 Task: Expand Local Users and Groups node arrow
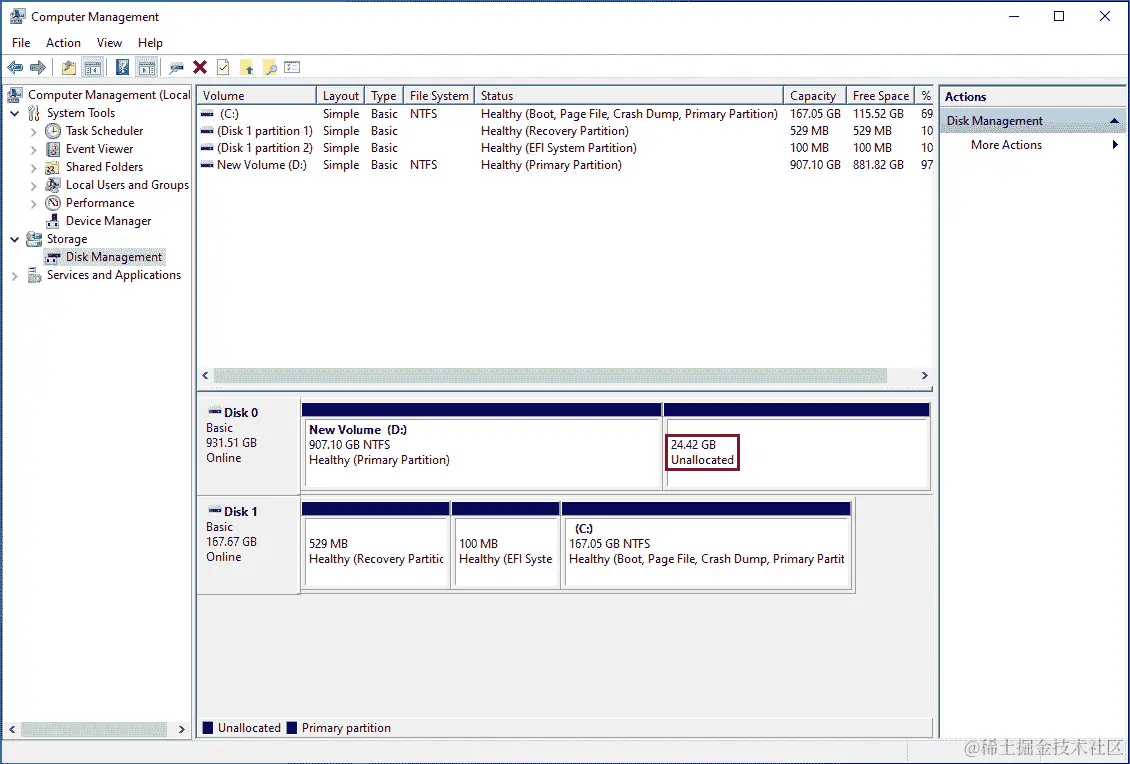33,185
